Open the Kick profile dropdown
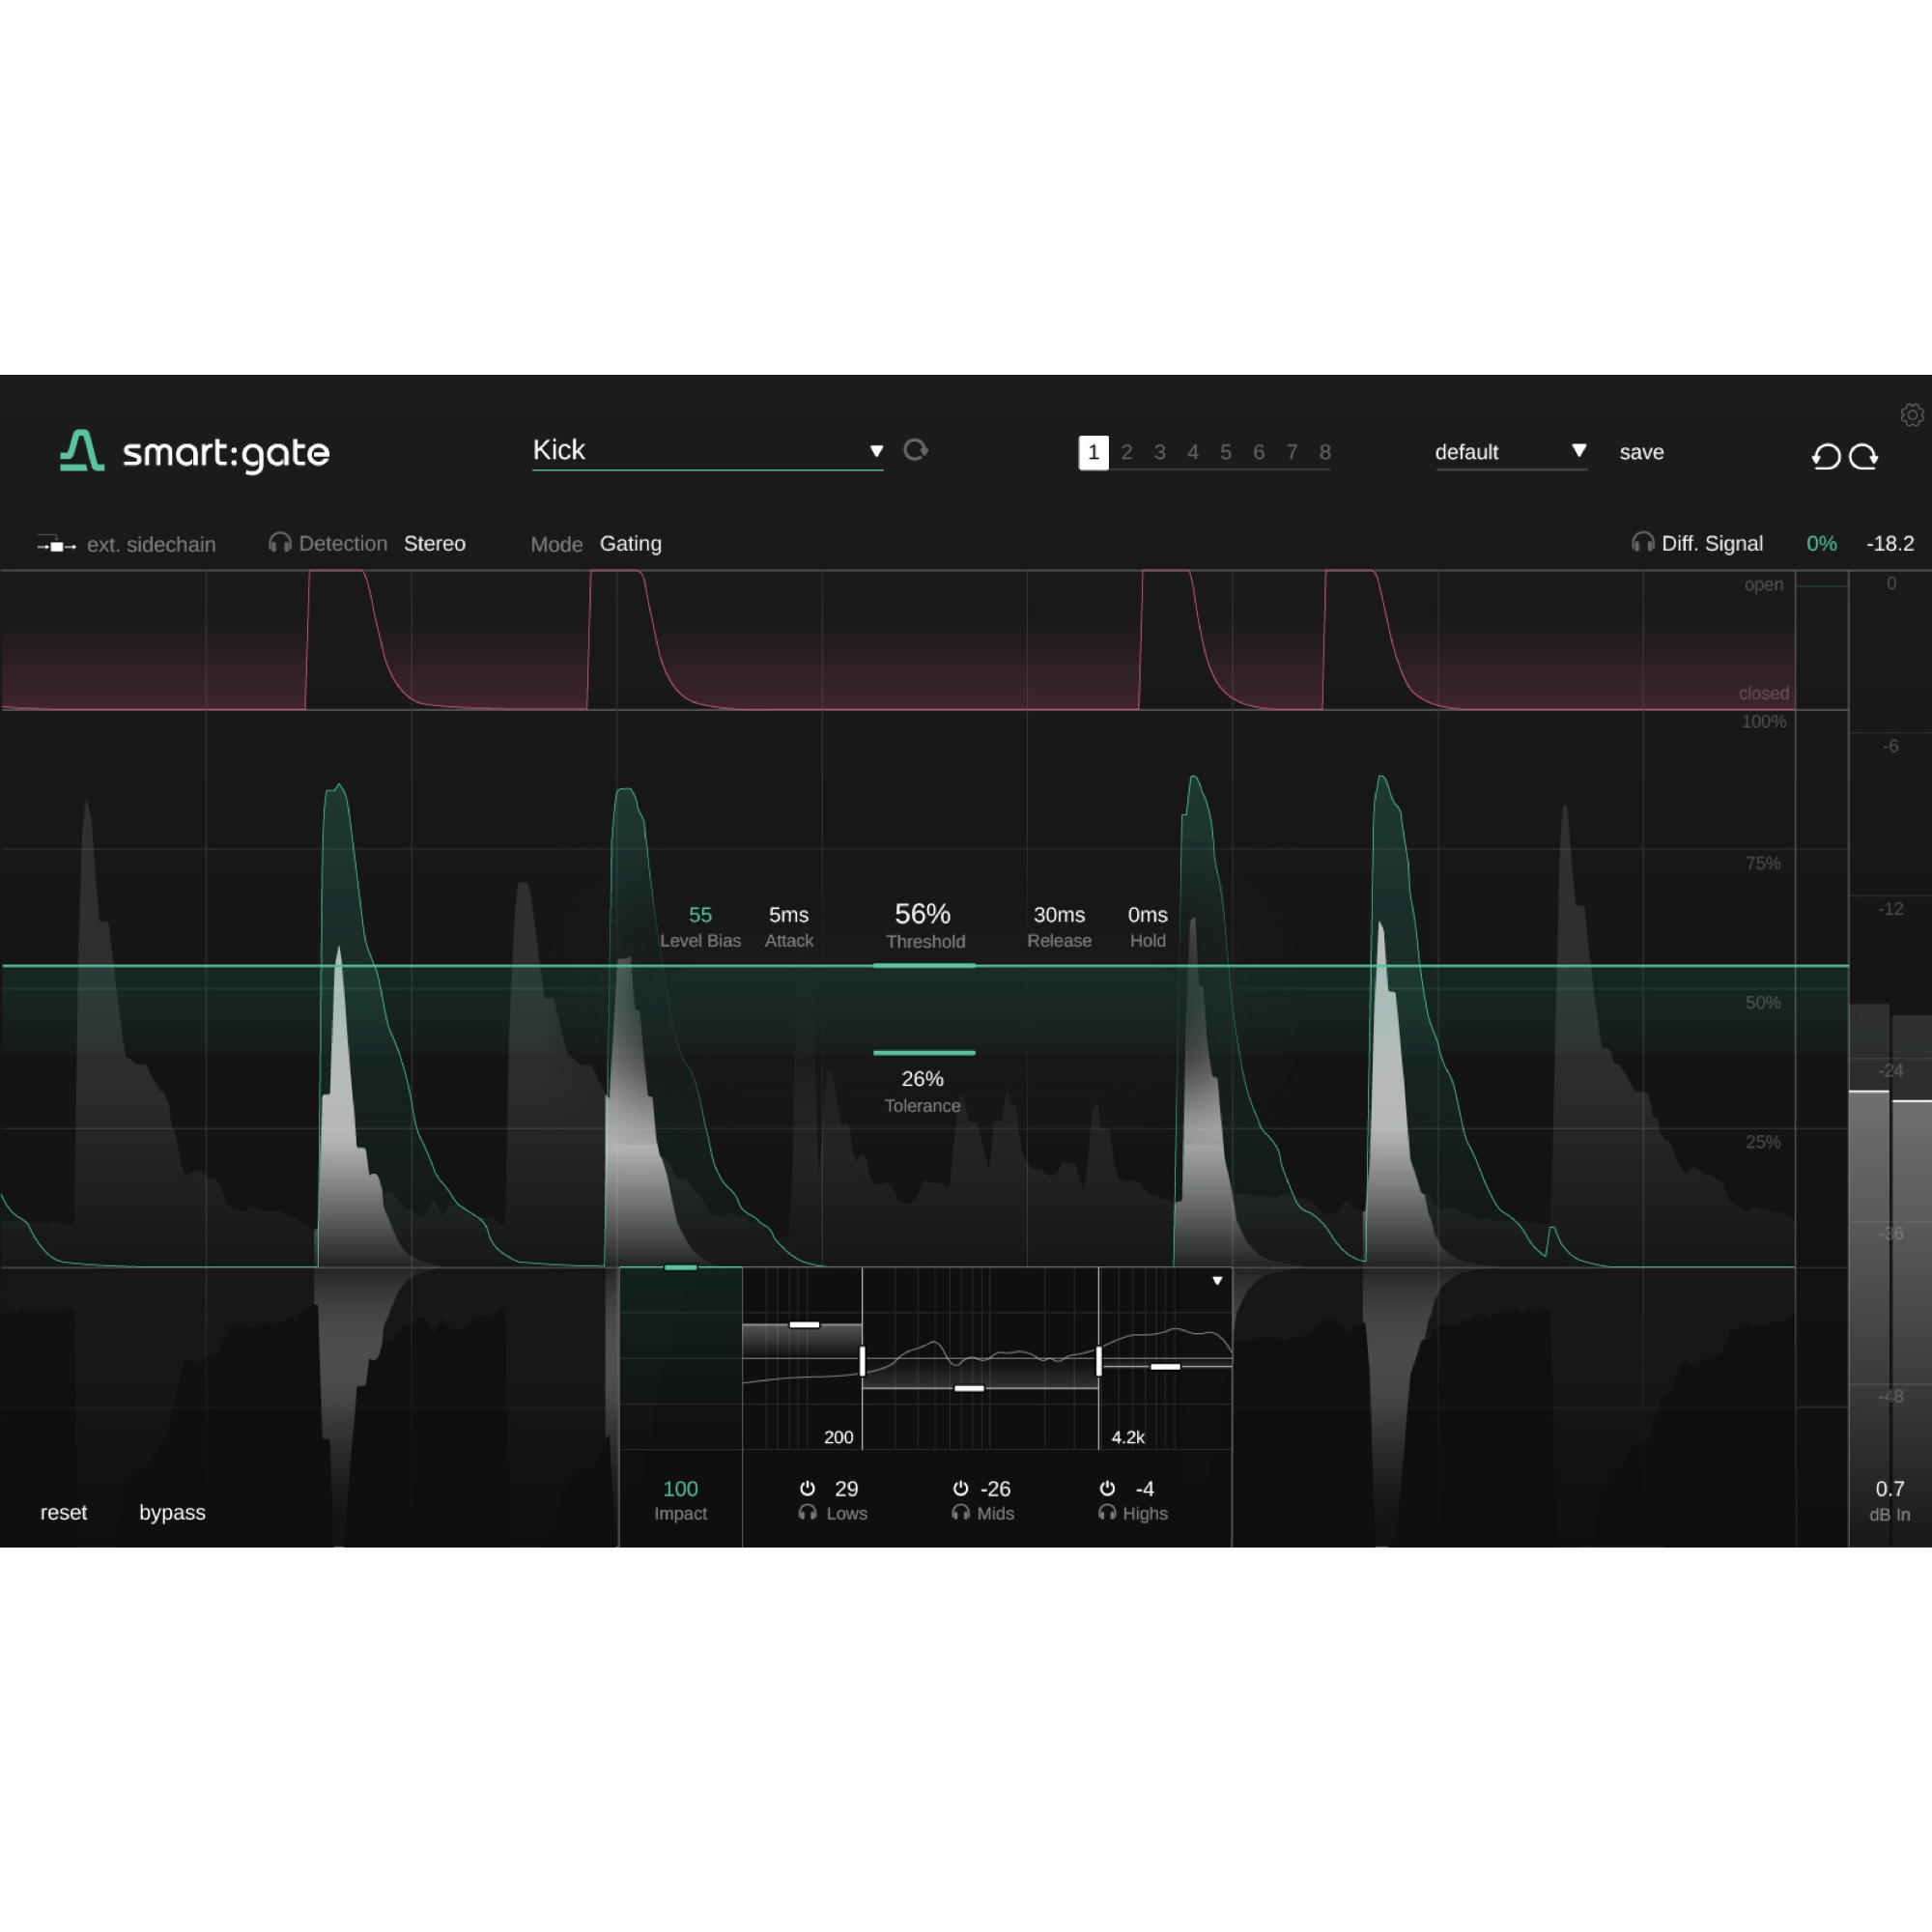The width and height of the screenshot is (1932, 1932). (x=707, y=451)
